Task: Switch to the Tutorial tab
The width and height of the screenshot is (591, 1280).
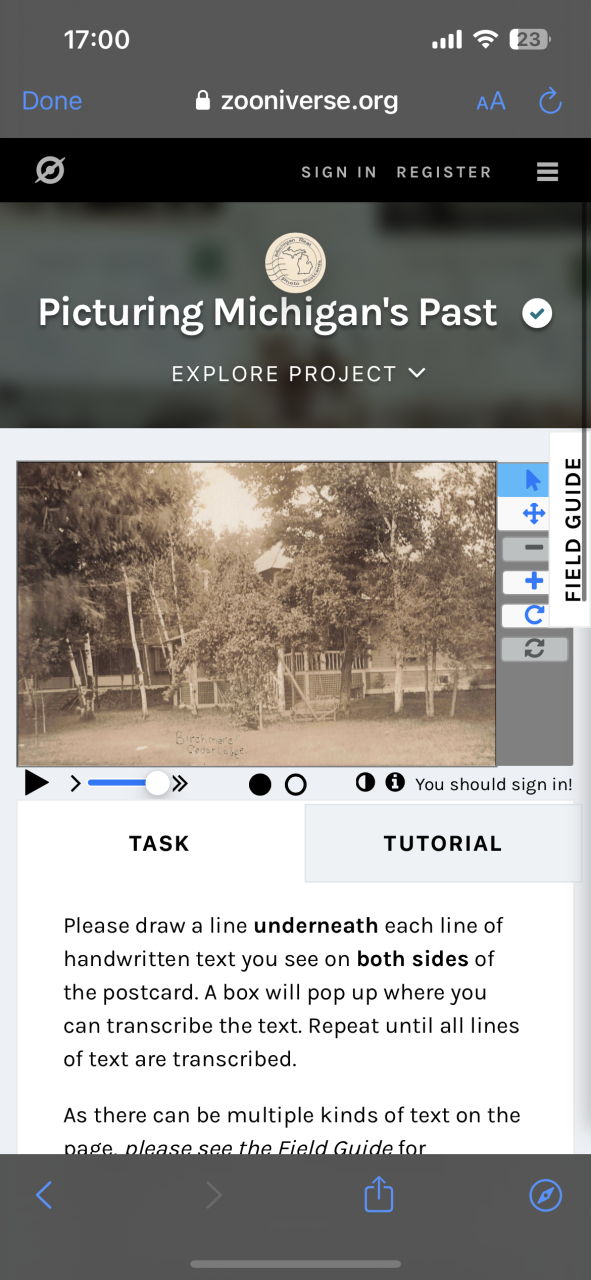Action: [443, 843]
